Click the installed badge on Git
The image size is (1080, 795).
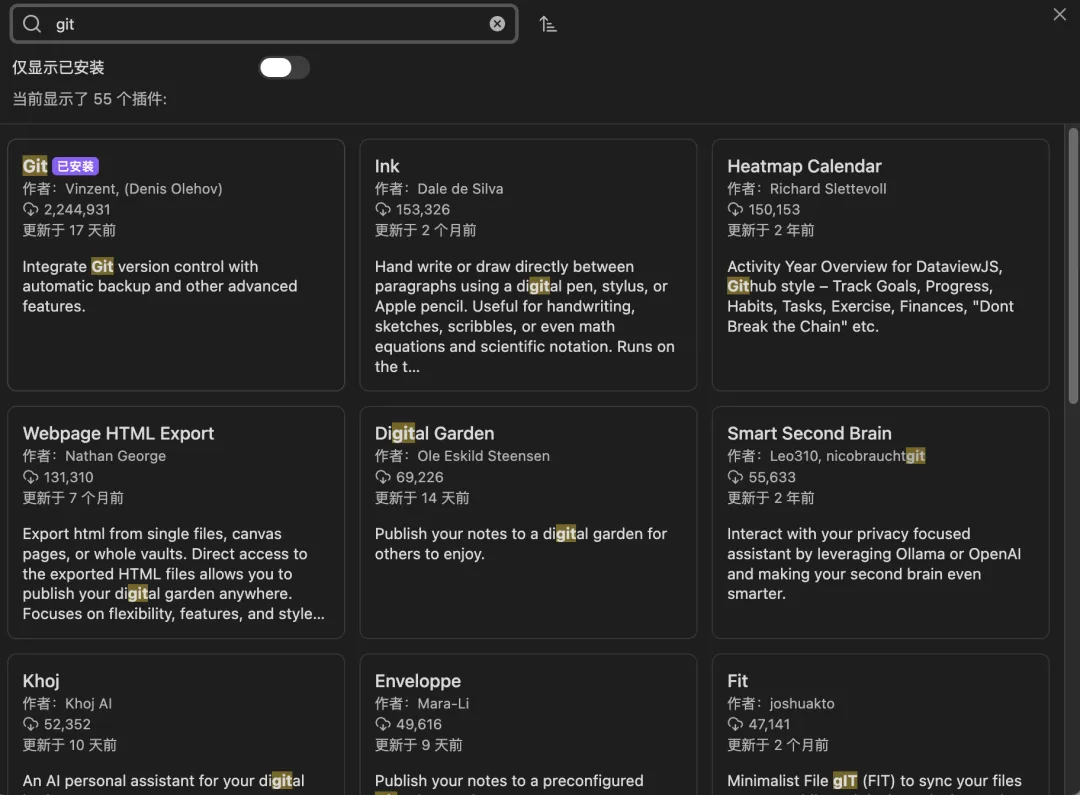coord(76,167)
